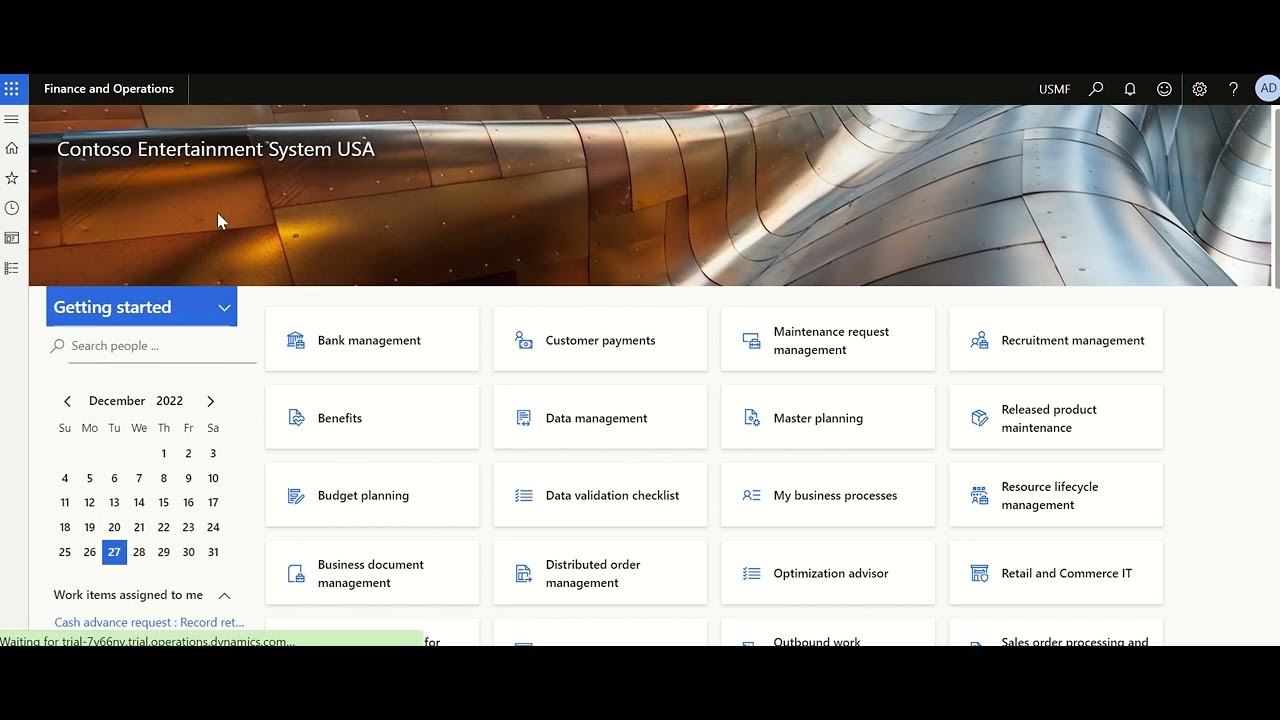The height and width of the screenshot is (720, 1280).
Task: Expand the Getting started dropdown
Action: tap(142, 307)
